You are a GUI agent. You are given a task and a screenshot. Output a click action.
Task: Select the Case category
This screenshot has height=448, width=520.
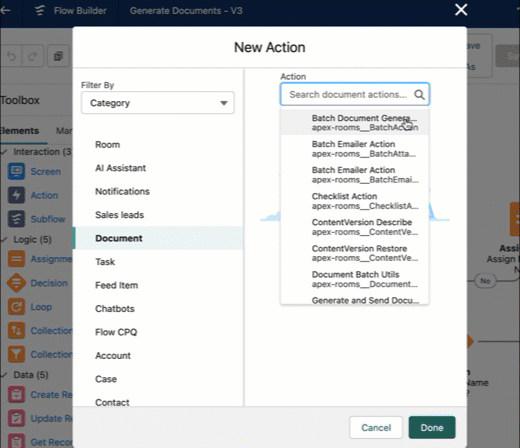tap(158, 379)
